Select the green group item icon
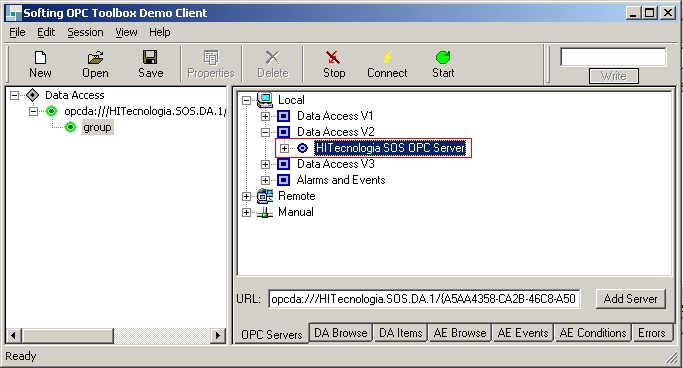The width and height of the screenshot is (683, 368). coord(70,127)
